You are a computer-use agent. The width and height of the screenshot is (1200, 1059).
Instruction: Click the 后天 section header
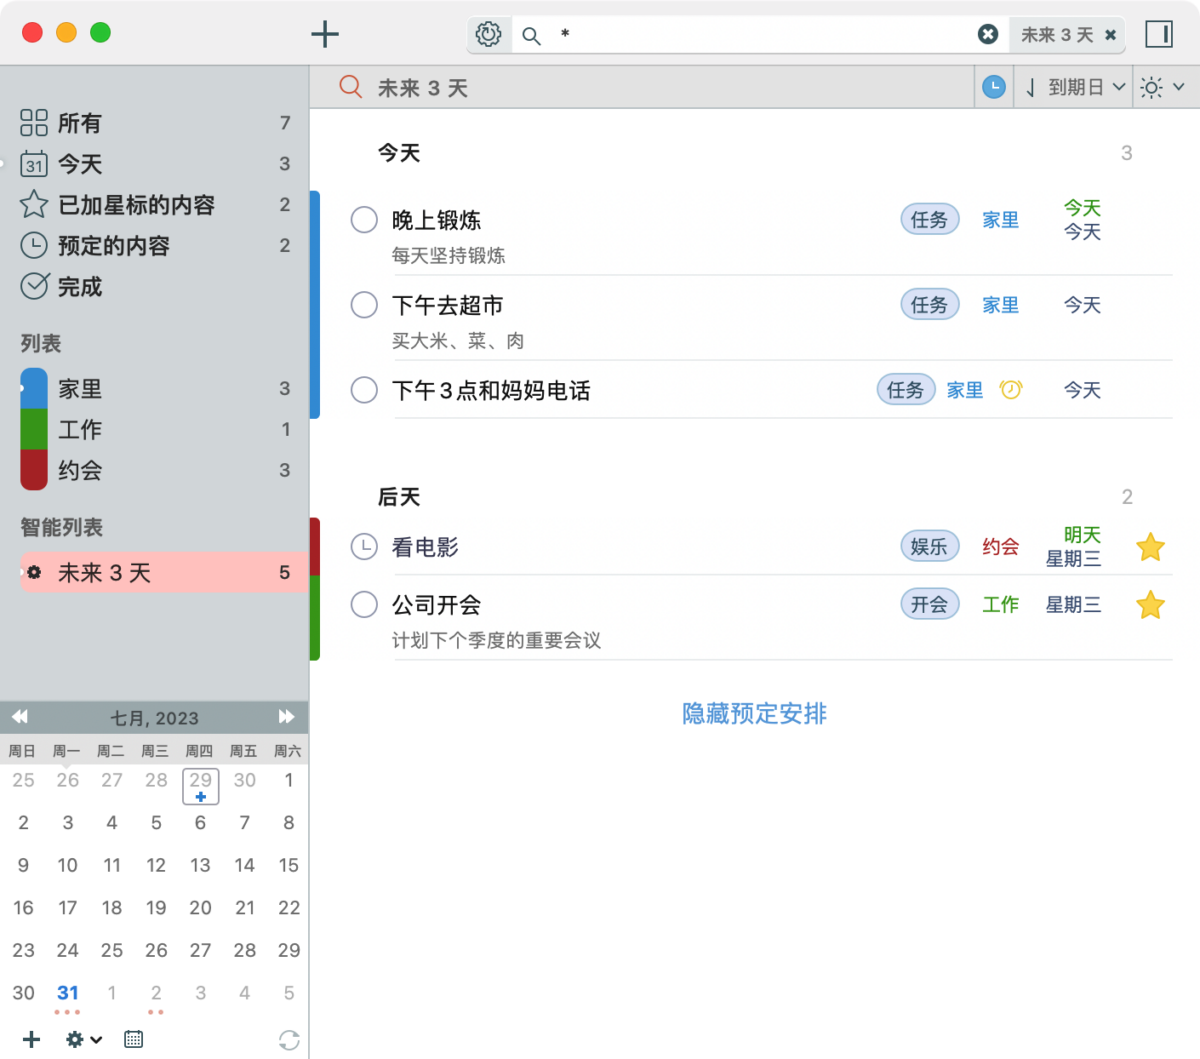(x=399, y=497)
